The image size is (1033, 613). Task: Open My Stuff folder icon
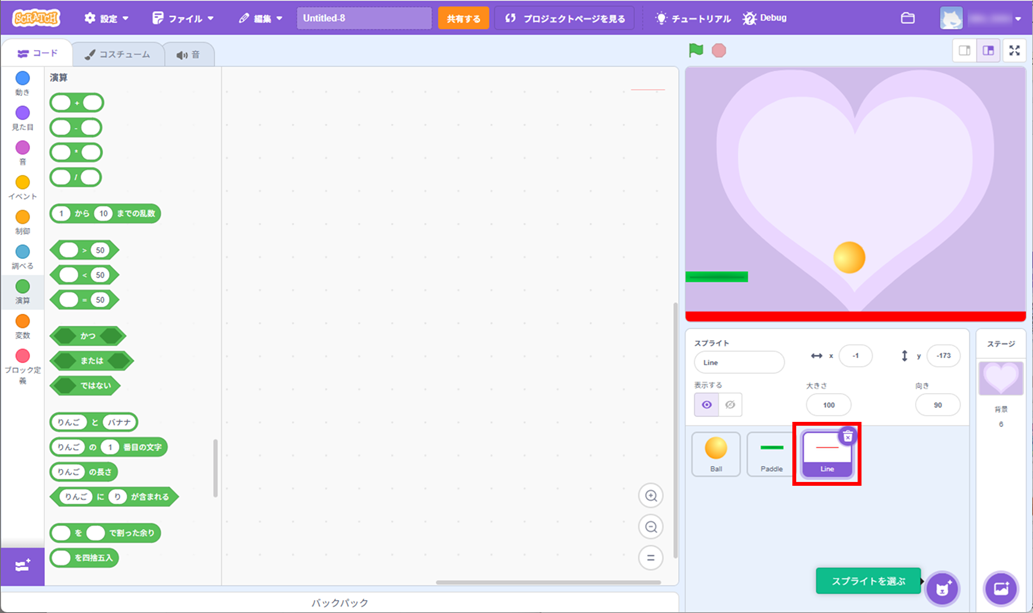coord(908,18)
